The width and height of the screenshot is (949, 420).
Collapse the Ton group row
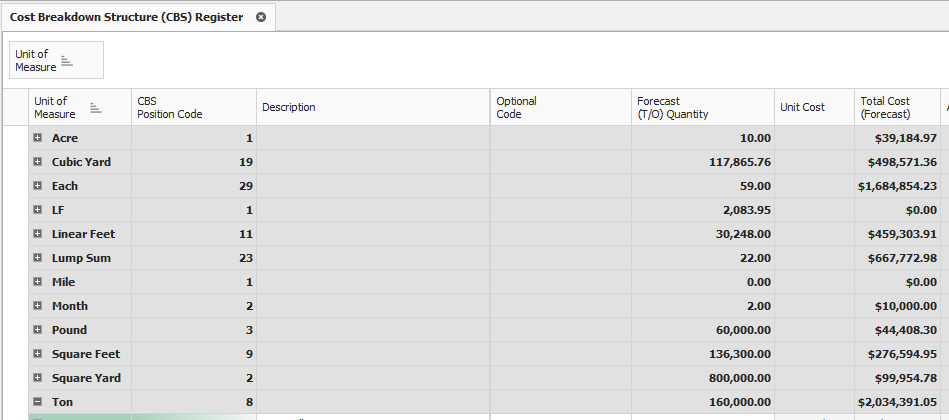[x=37, y=402]
